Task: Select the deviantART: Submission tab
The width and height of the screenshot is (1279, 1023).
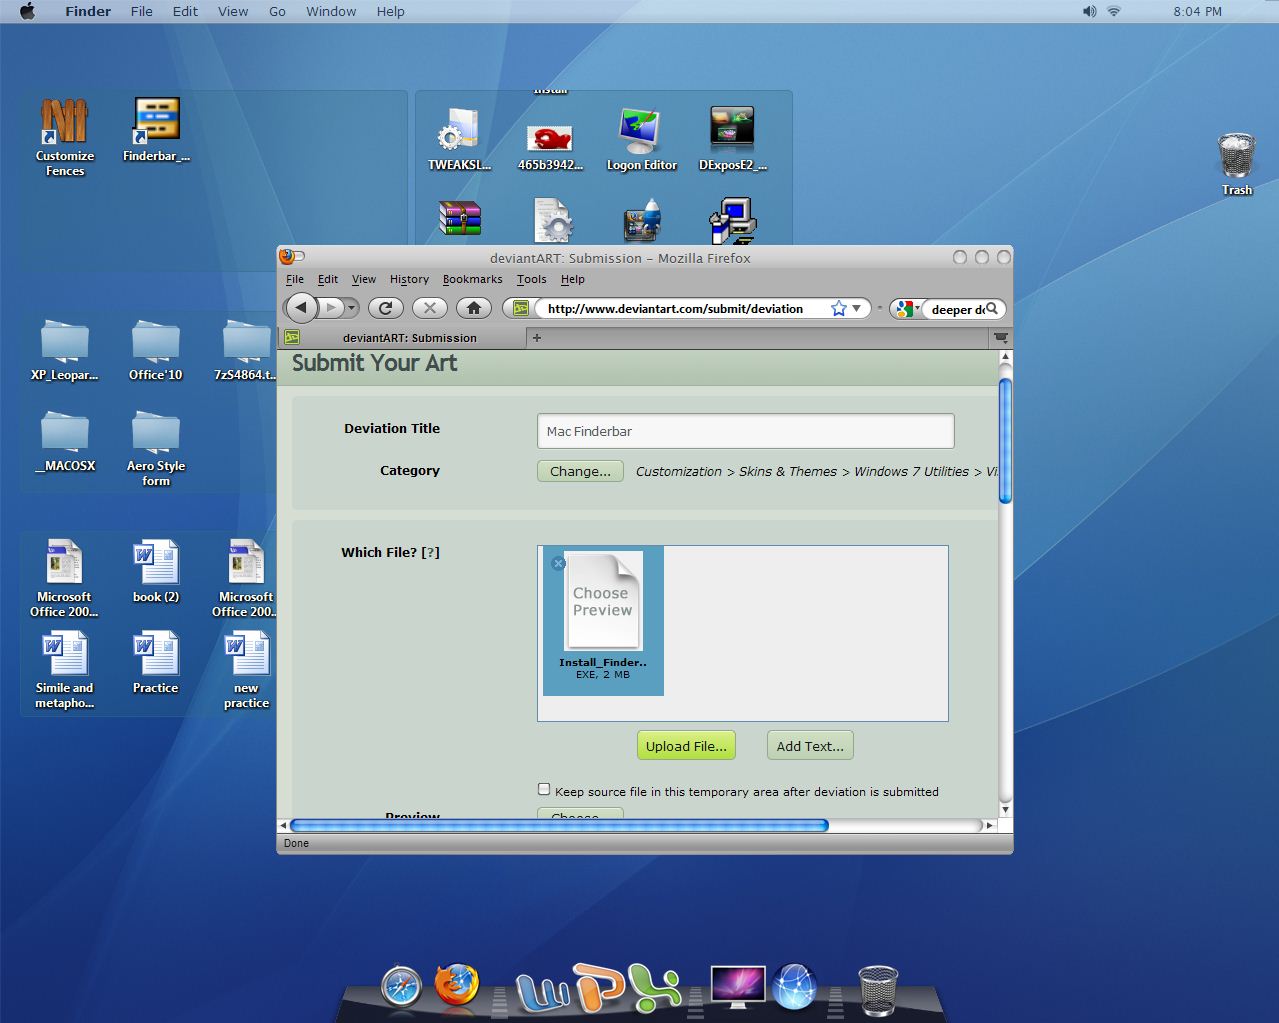Action: 403,338
